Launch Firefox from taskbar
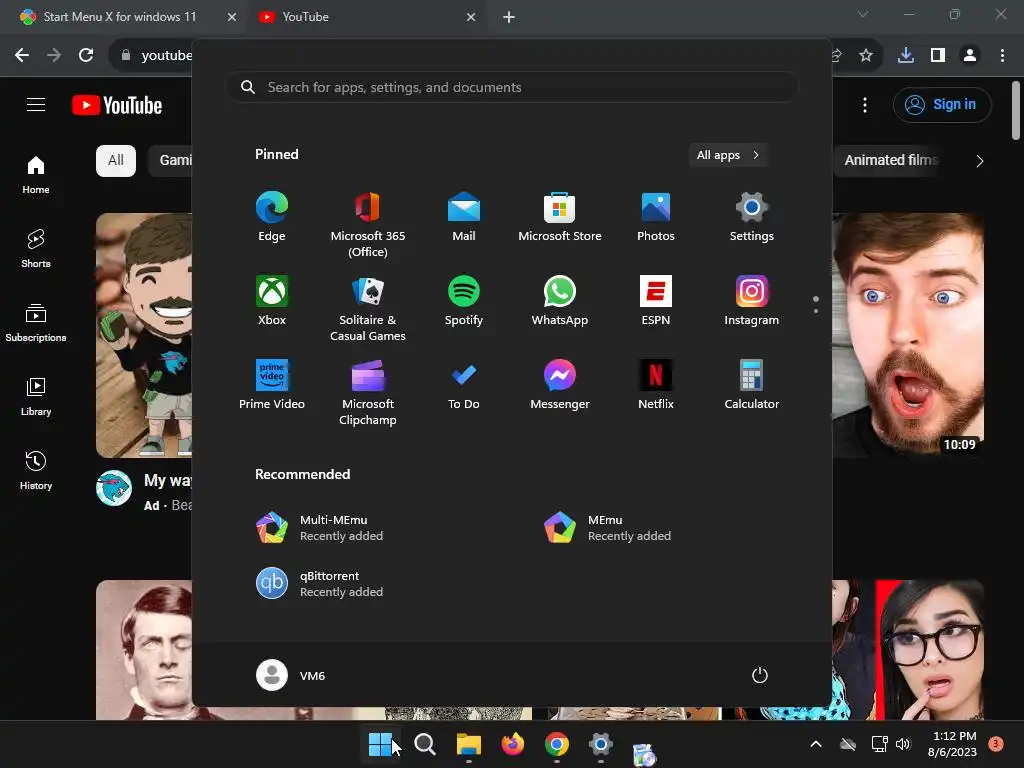1024x768 pixels. coord(513,744)
